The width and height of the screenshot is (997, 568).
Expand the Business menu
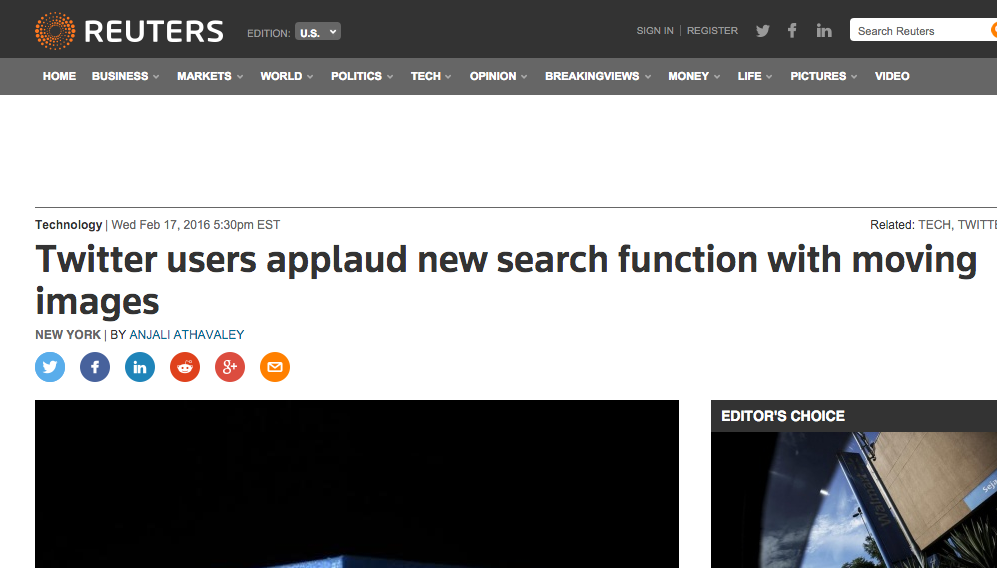coord(125,76)
